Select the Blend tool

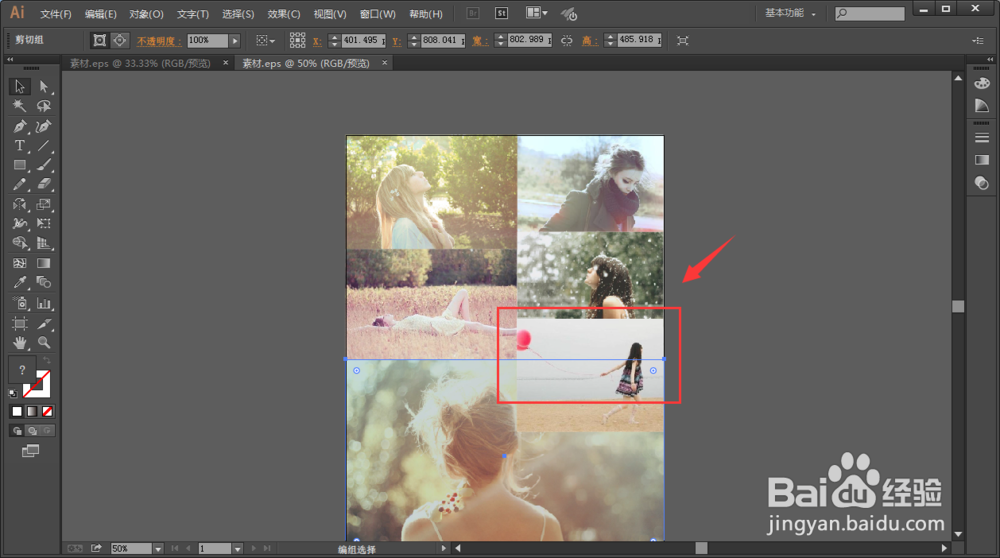43,282
